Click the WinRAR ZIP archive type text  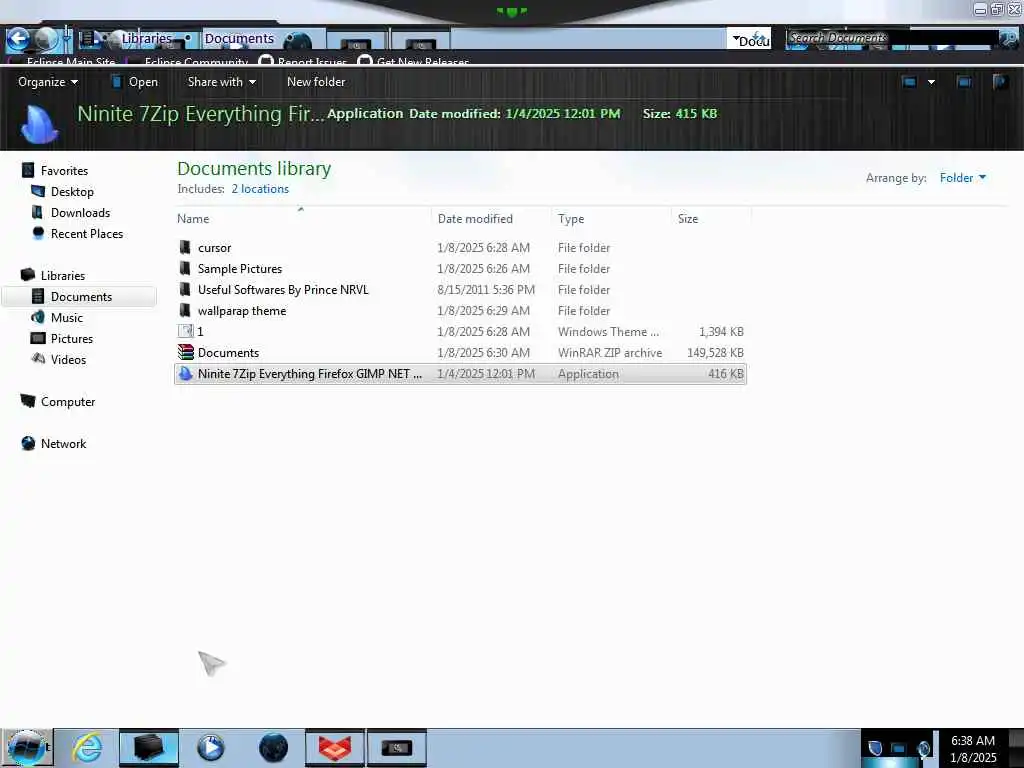(609, 353)
